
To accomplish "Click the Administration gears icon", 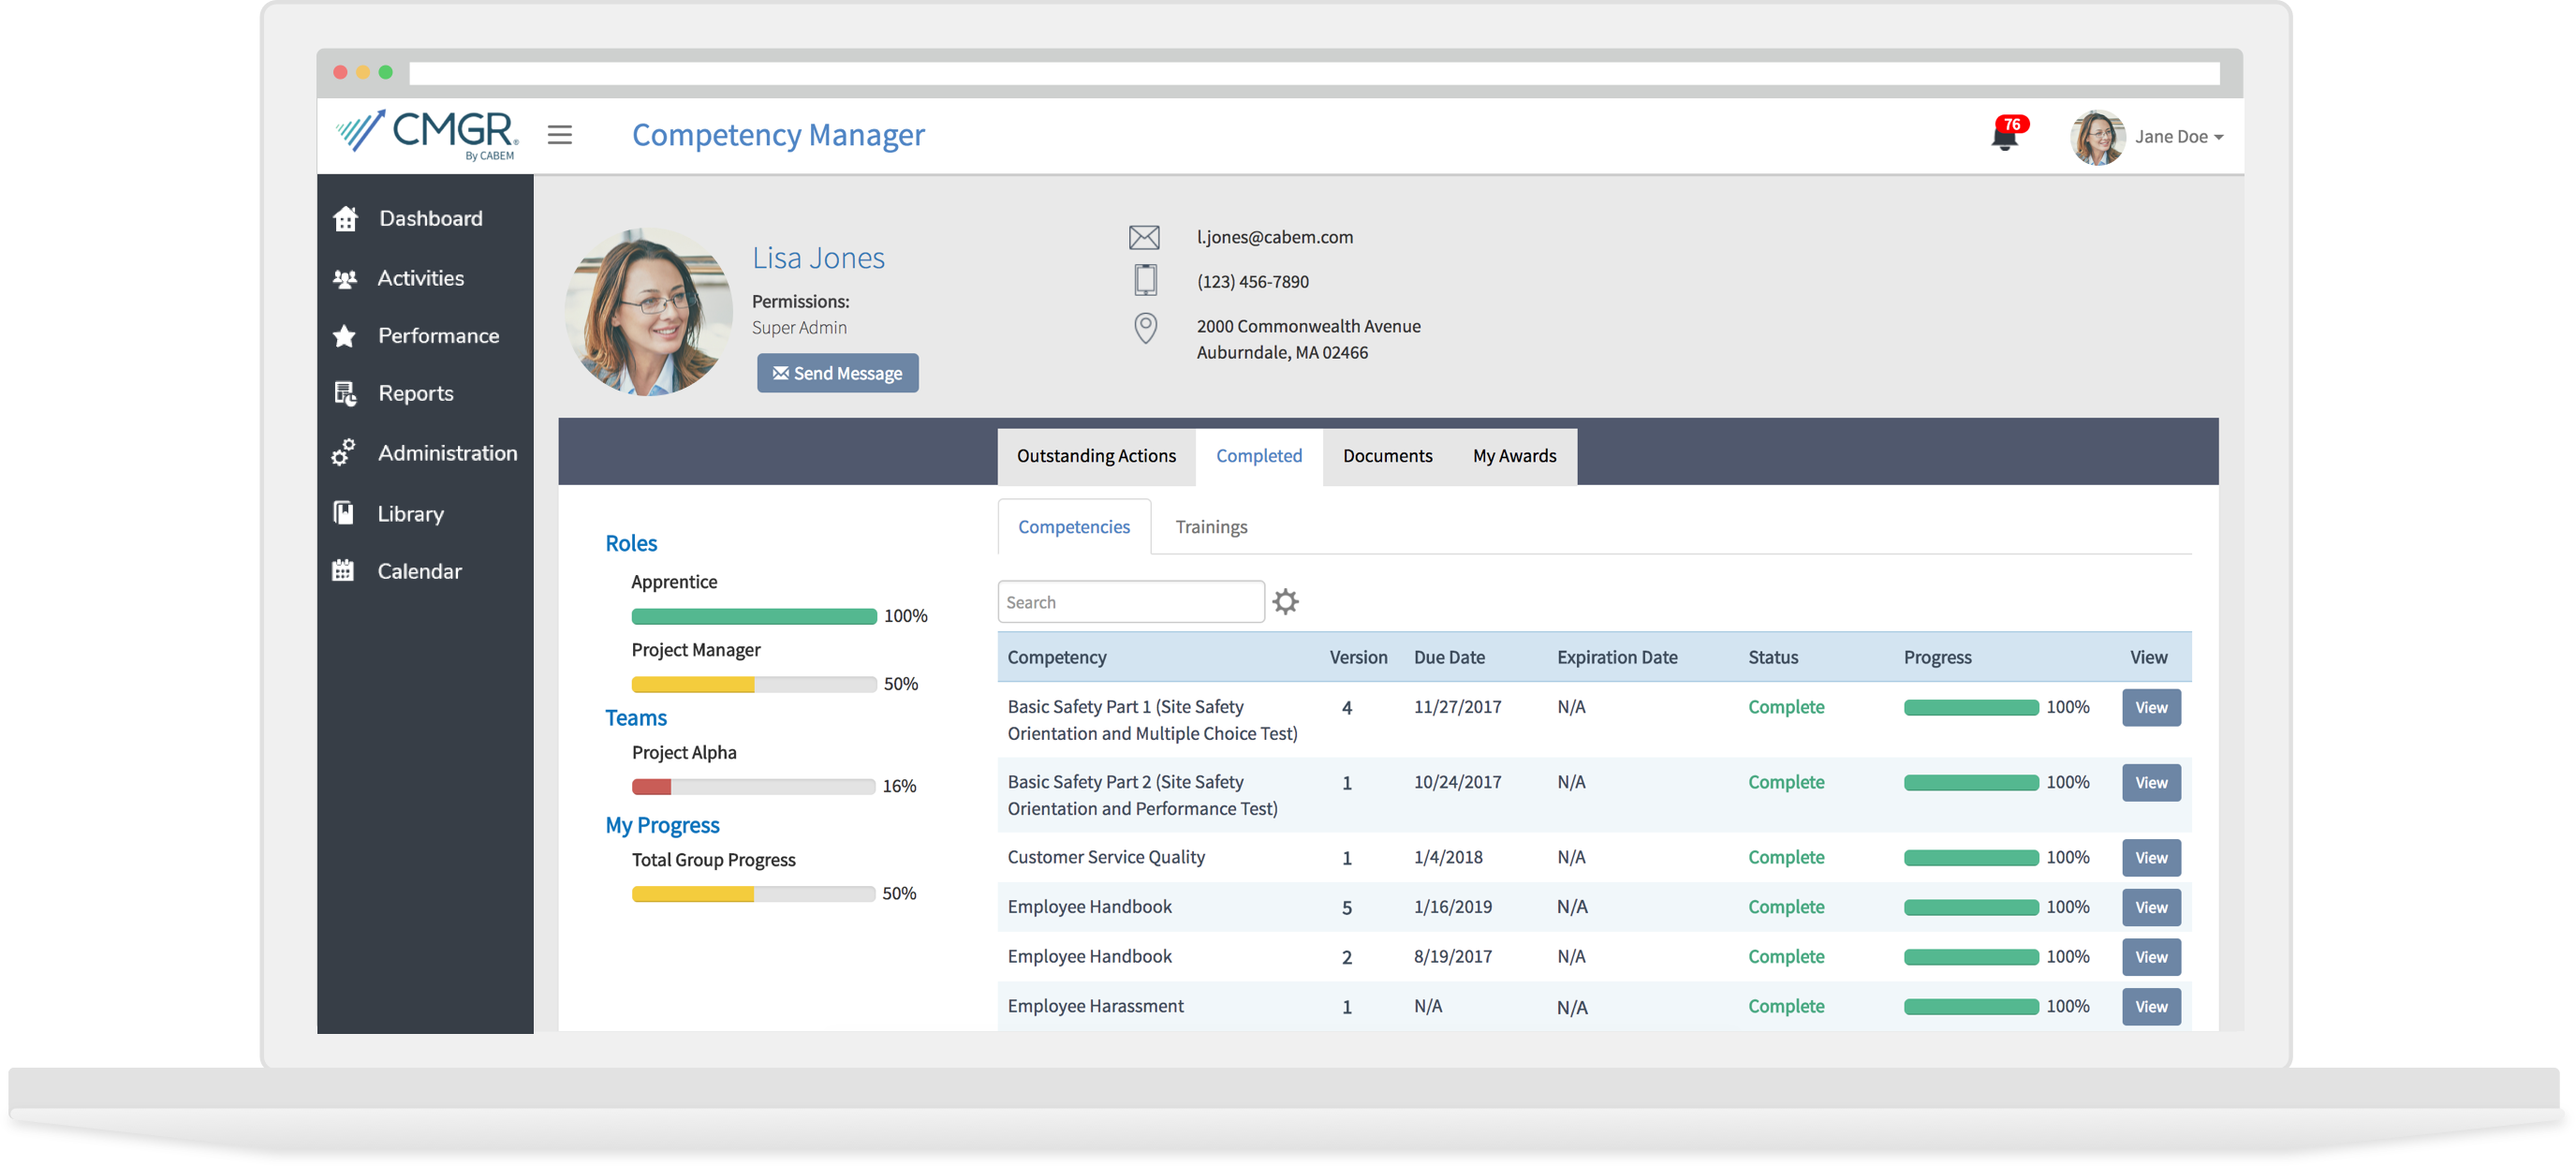I will coord(343,453).
